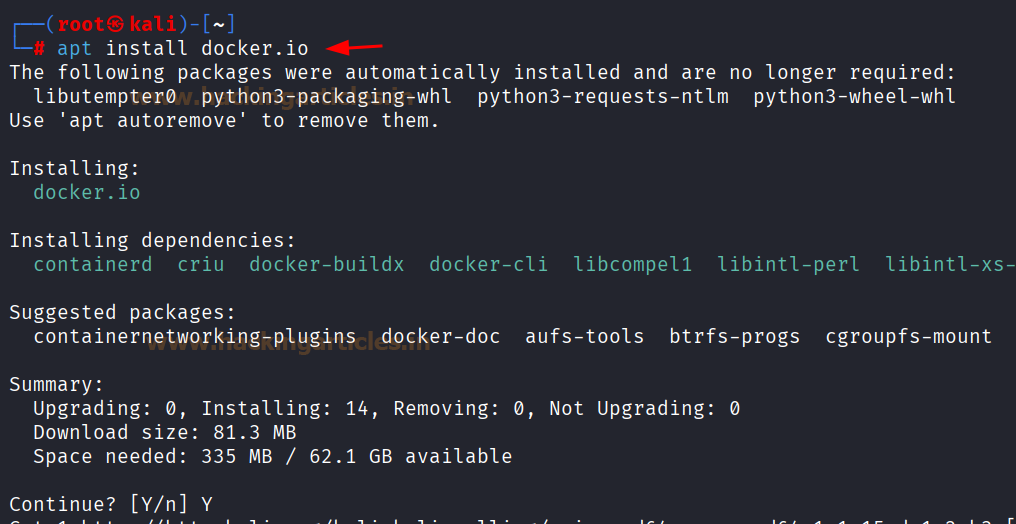Click the apt command word
Image resolution: width=1016 pixels, height=524 pixels.
click(x=75, y=49)
